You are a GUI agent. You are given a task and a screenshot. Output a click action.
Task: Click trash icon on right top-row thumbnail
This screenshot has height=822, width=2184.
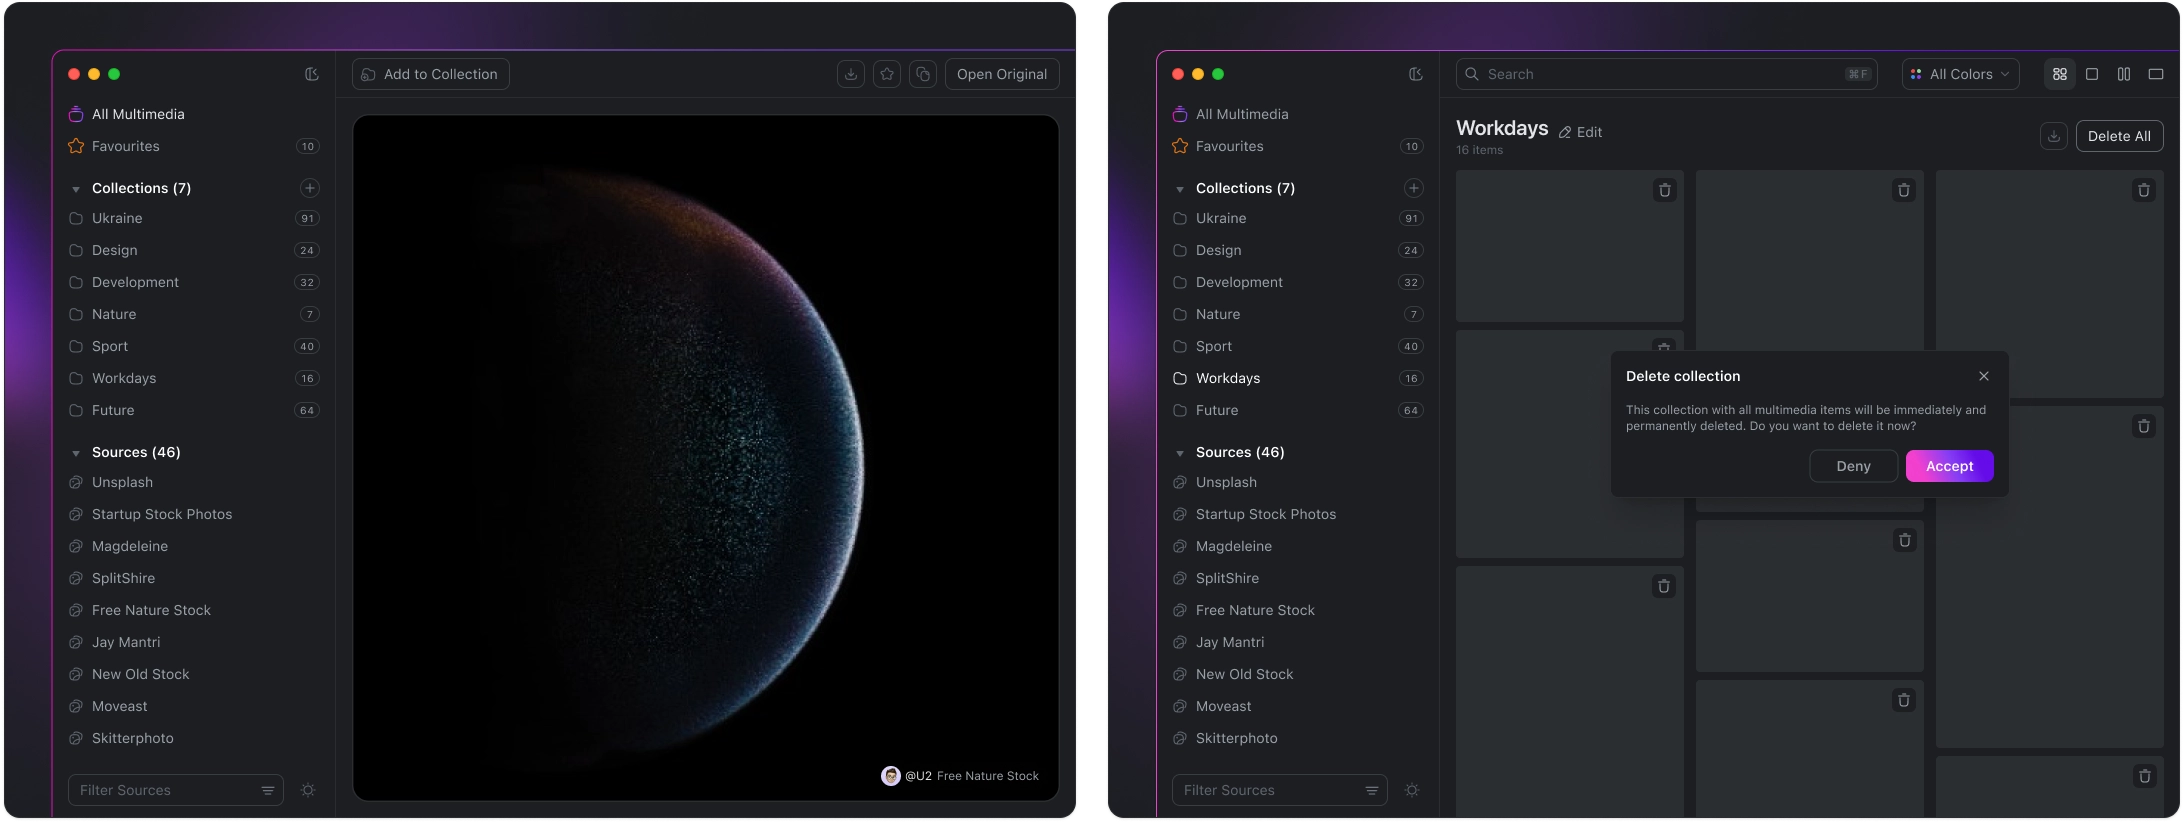(x=2144, y=190)
